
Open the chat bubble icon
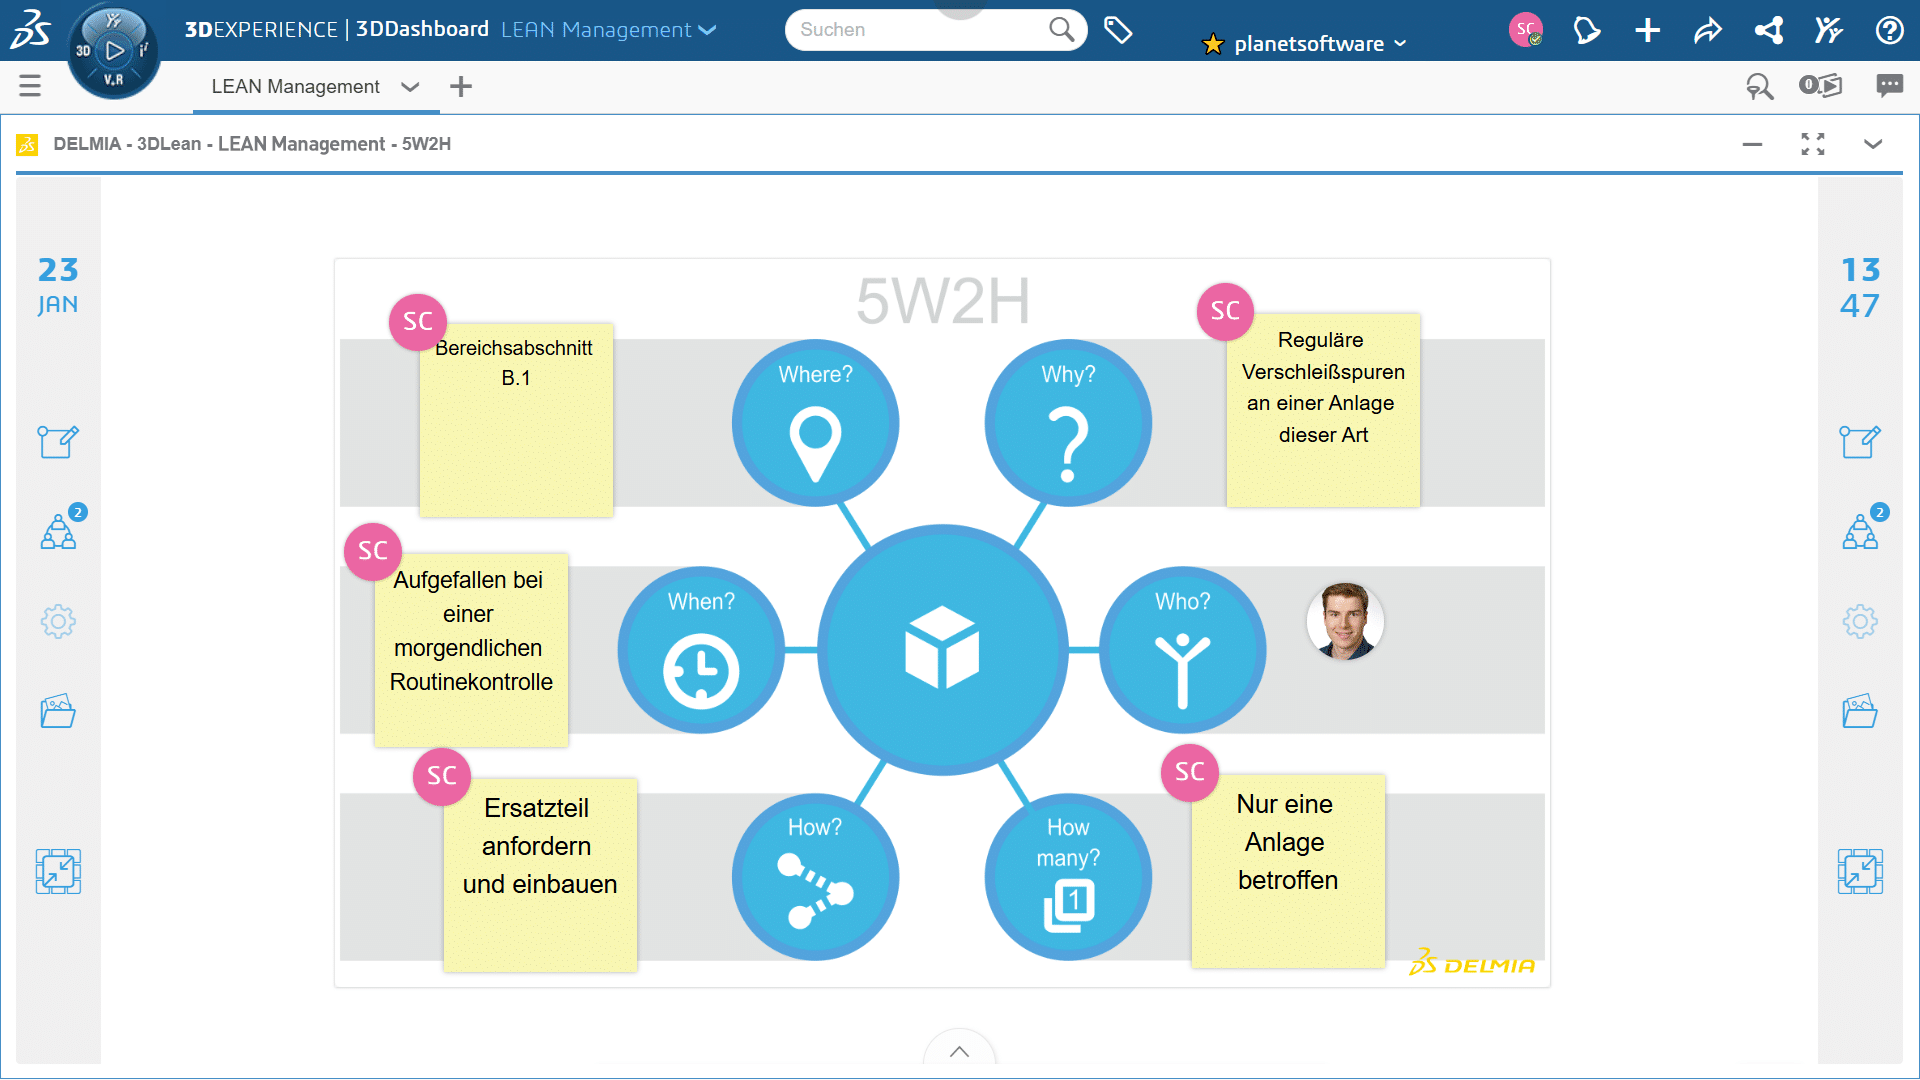(1889, 86)
